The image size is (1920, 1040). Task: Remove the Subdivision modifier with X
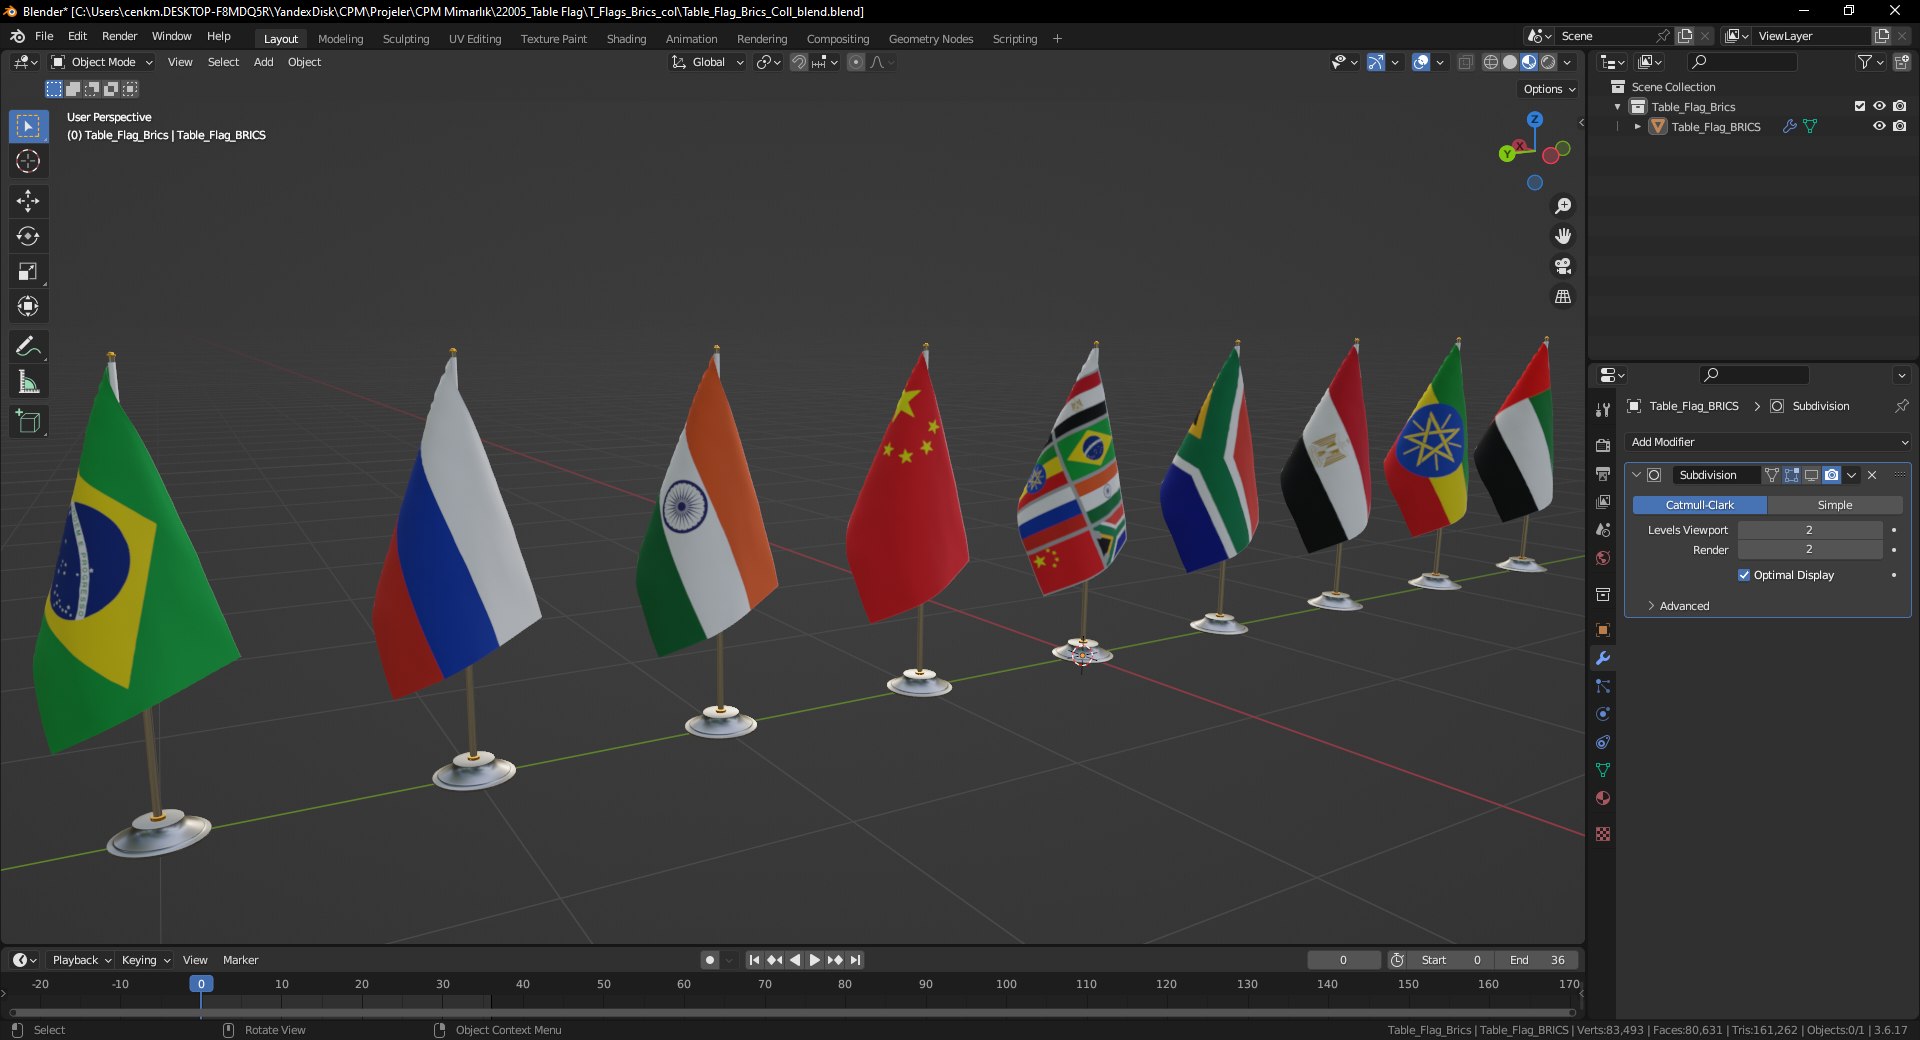1872,475
